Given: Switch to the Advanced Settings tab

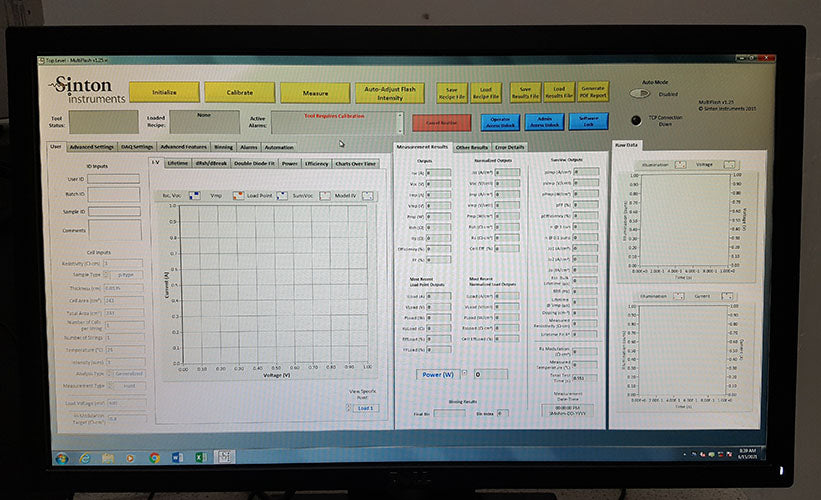Looking at the screenshot, I should [x=92, y=147].
